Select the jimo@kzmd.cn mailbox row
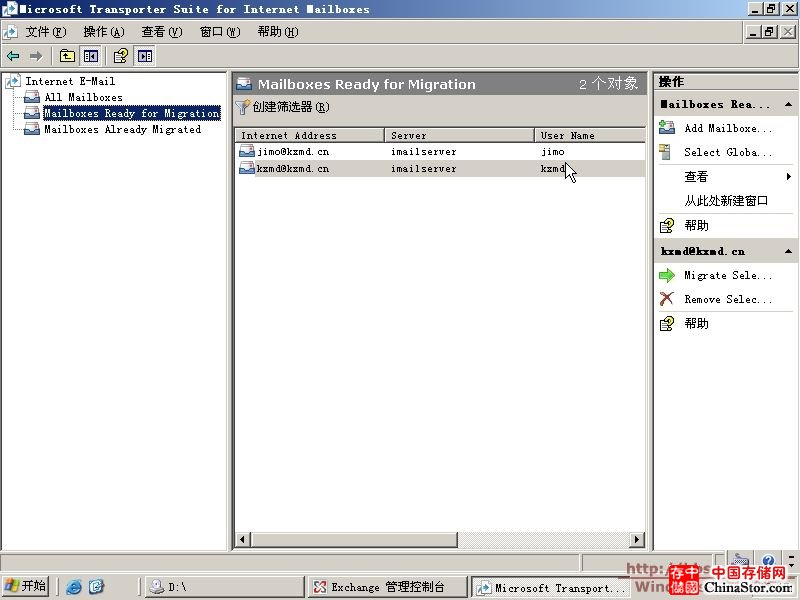This screenshot has width=800, height=600. pos(440,152)
